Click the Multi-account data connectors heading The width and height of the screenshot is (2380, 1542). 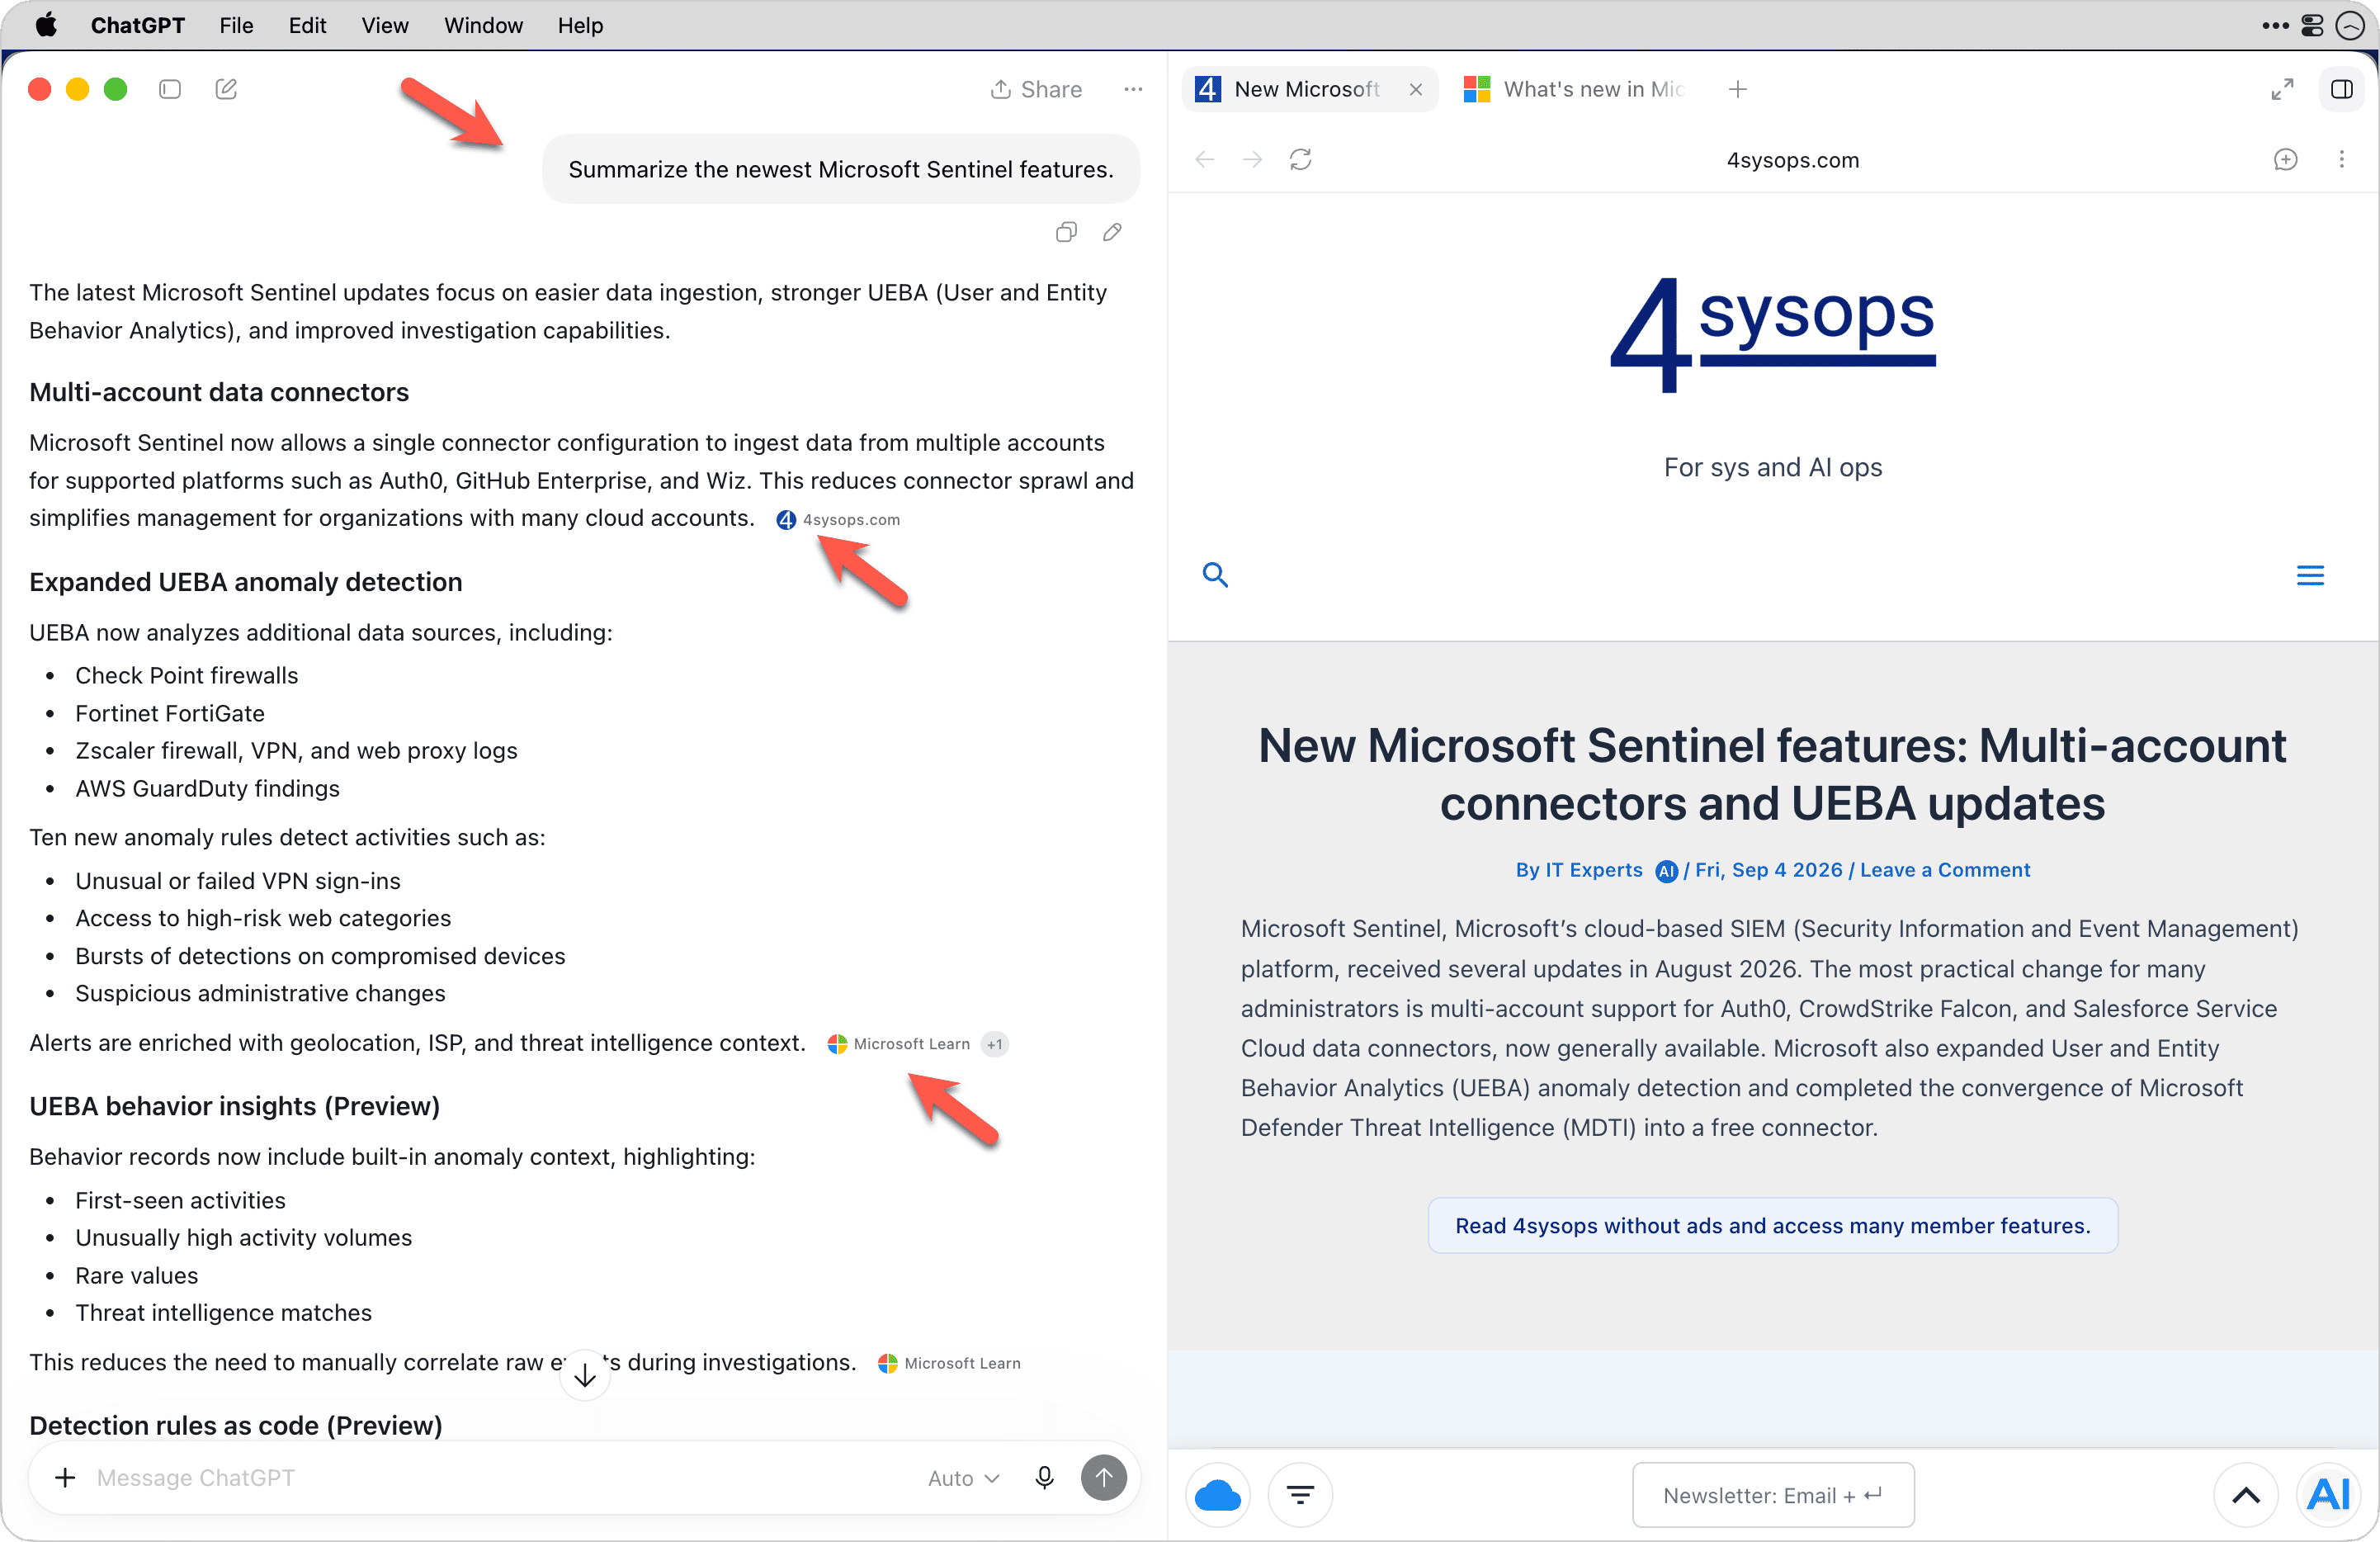click(x=219, y=391)
